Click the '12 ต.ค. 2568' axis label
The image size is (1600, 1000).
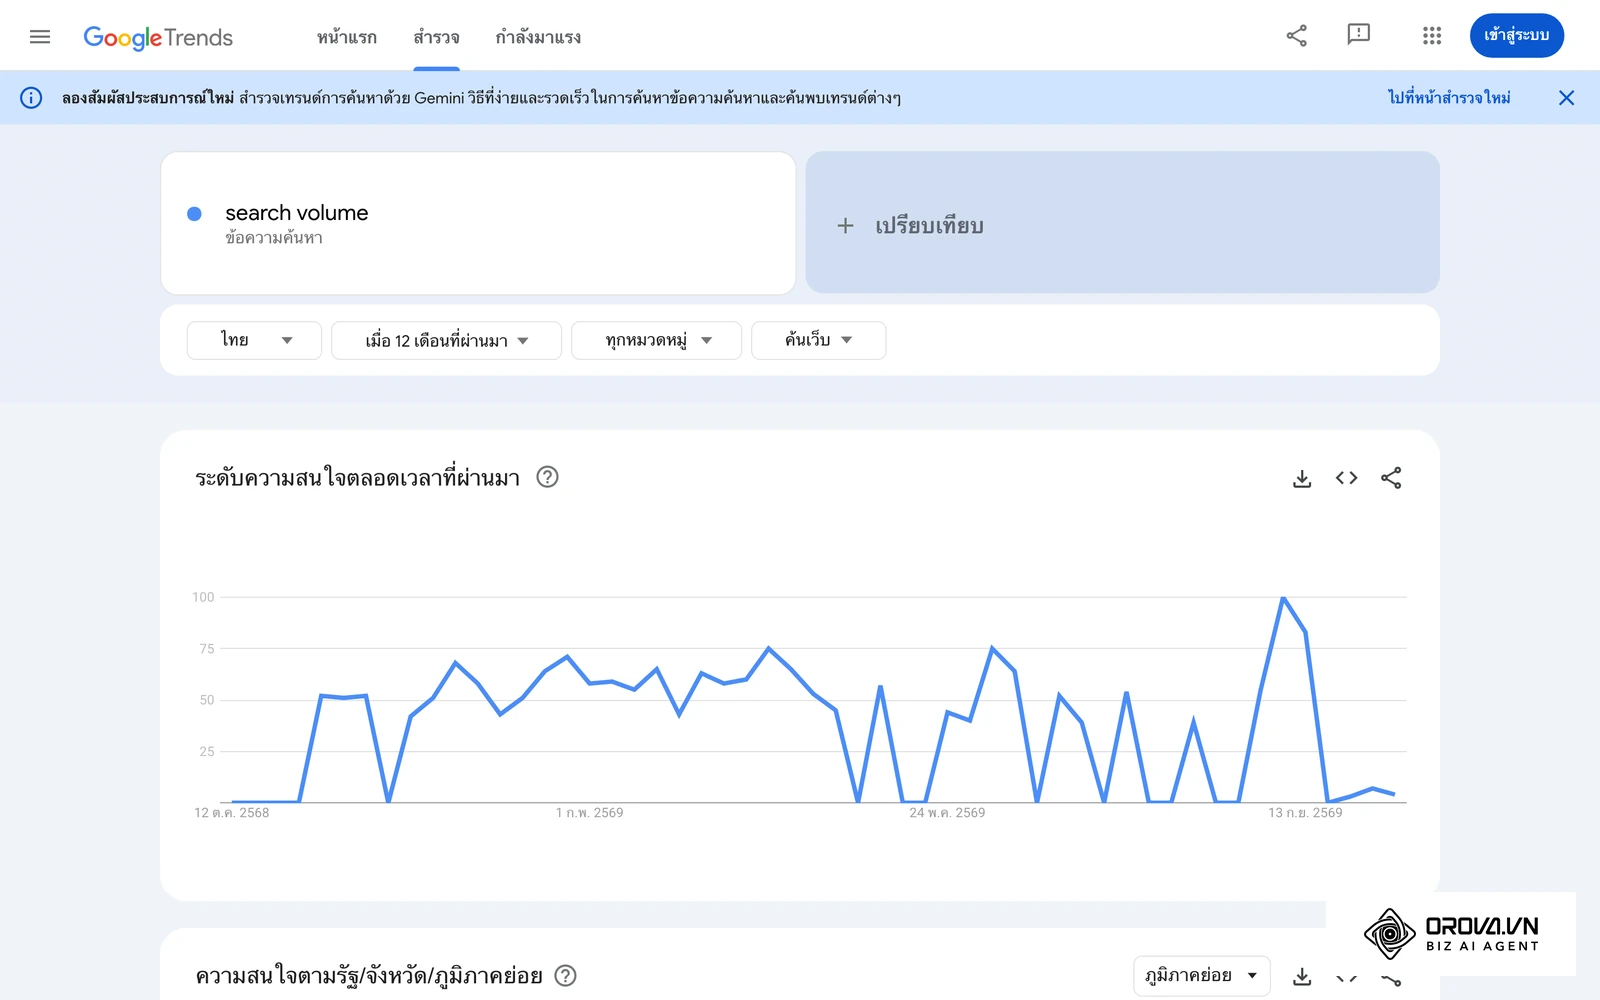pyautogui.click(x=231, y=813)
